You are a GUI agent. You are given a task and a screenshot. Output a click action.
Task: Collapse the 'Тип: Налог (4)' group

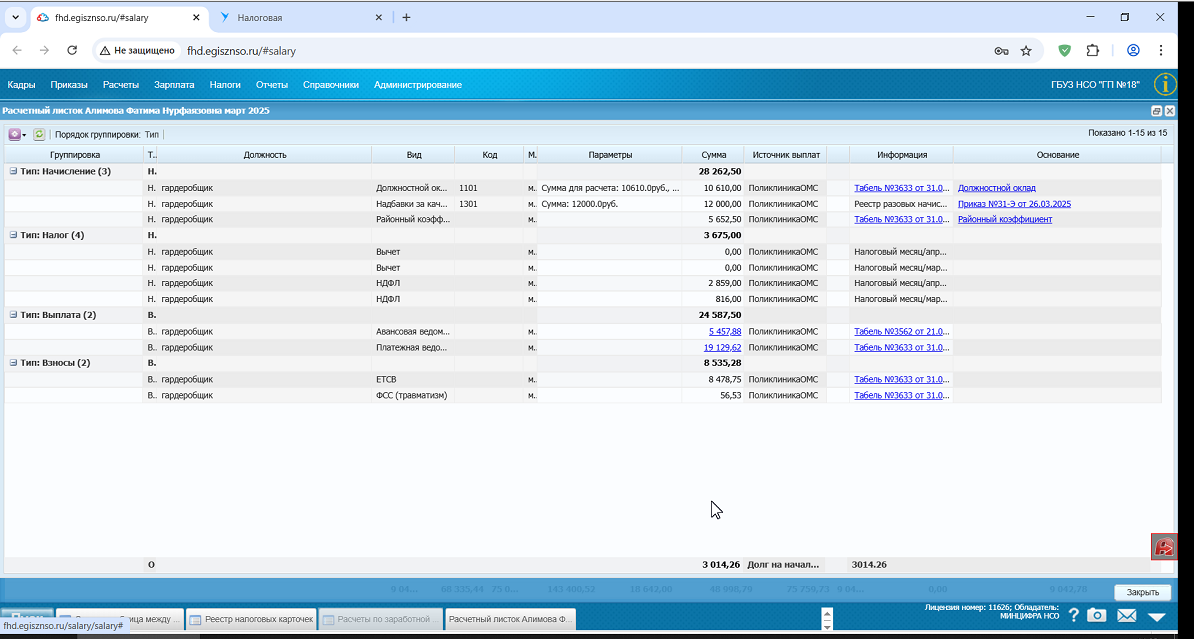13,235
